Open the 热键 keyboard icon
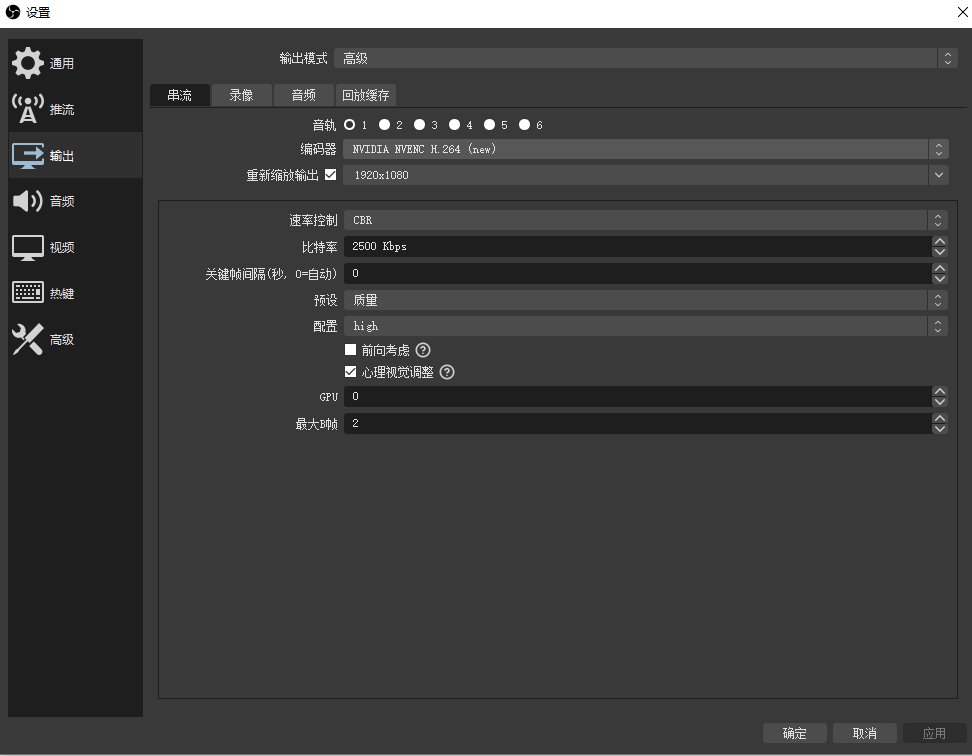 point(28,293)
